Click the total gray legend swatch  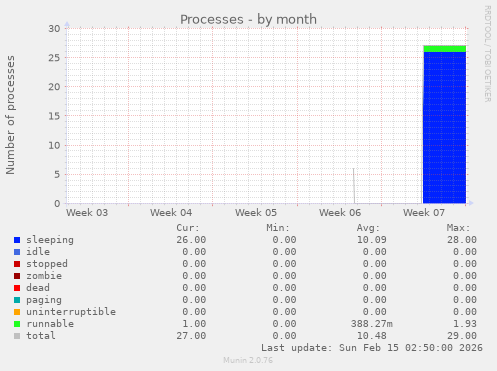17,336
